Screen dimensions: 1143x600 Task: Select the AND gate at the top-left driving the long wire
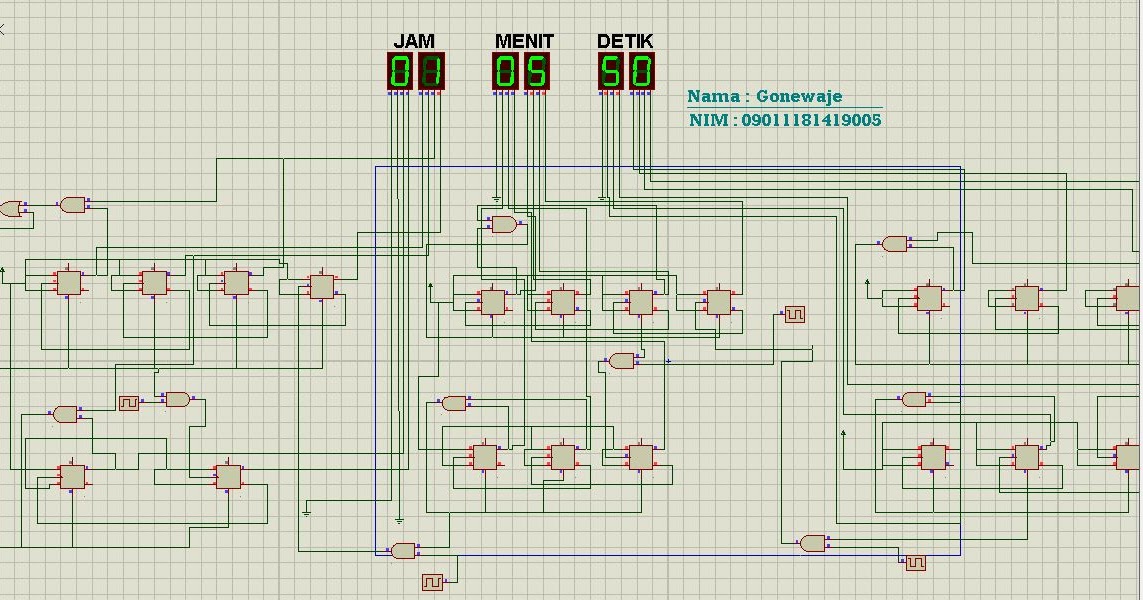tap(73, 204)
